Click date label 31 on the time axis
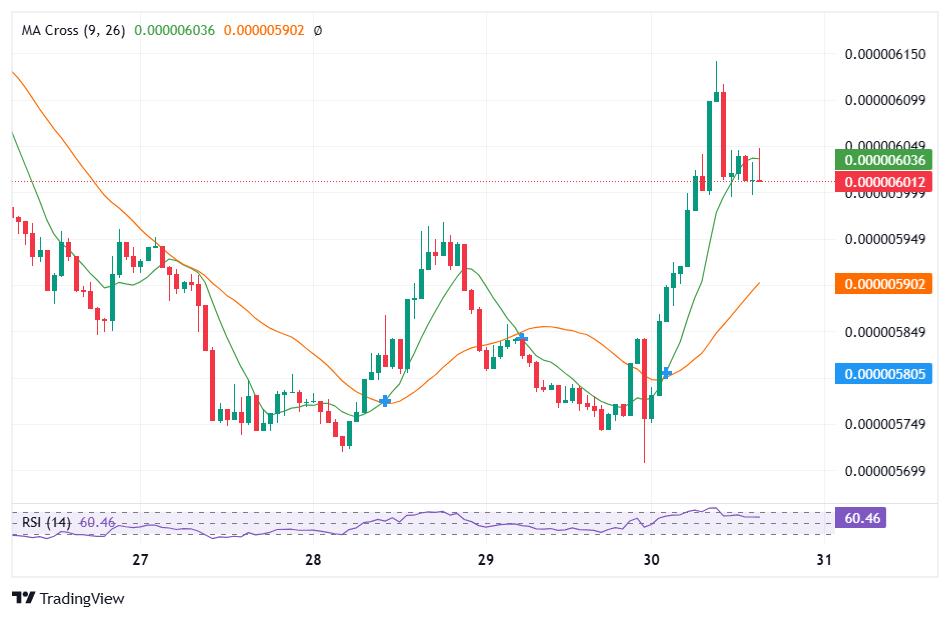 (824, 561)
